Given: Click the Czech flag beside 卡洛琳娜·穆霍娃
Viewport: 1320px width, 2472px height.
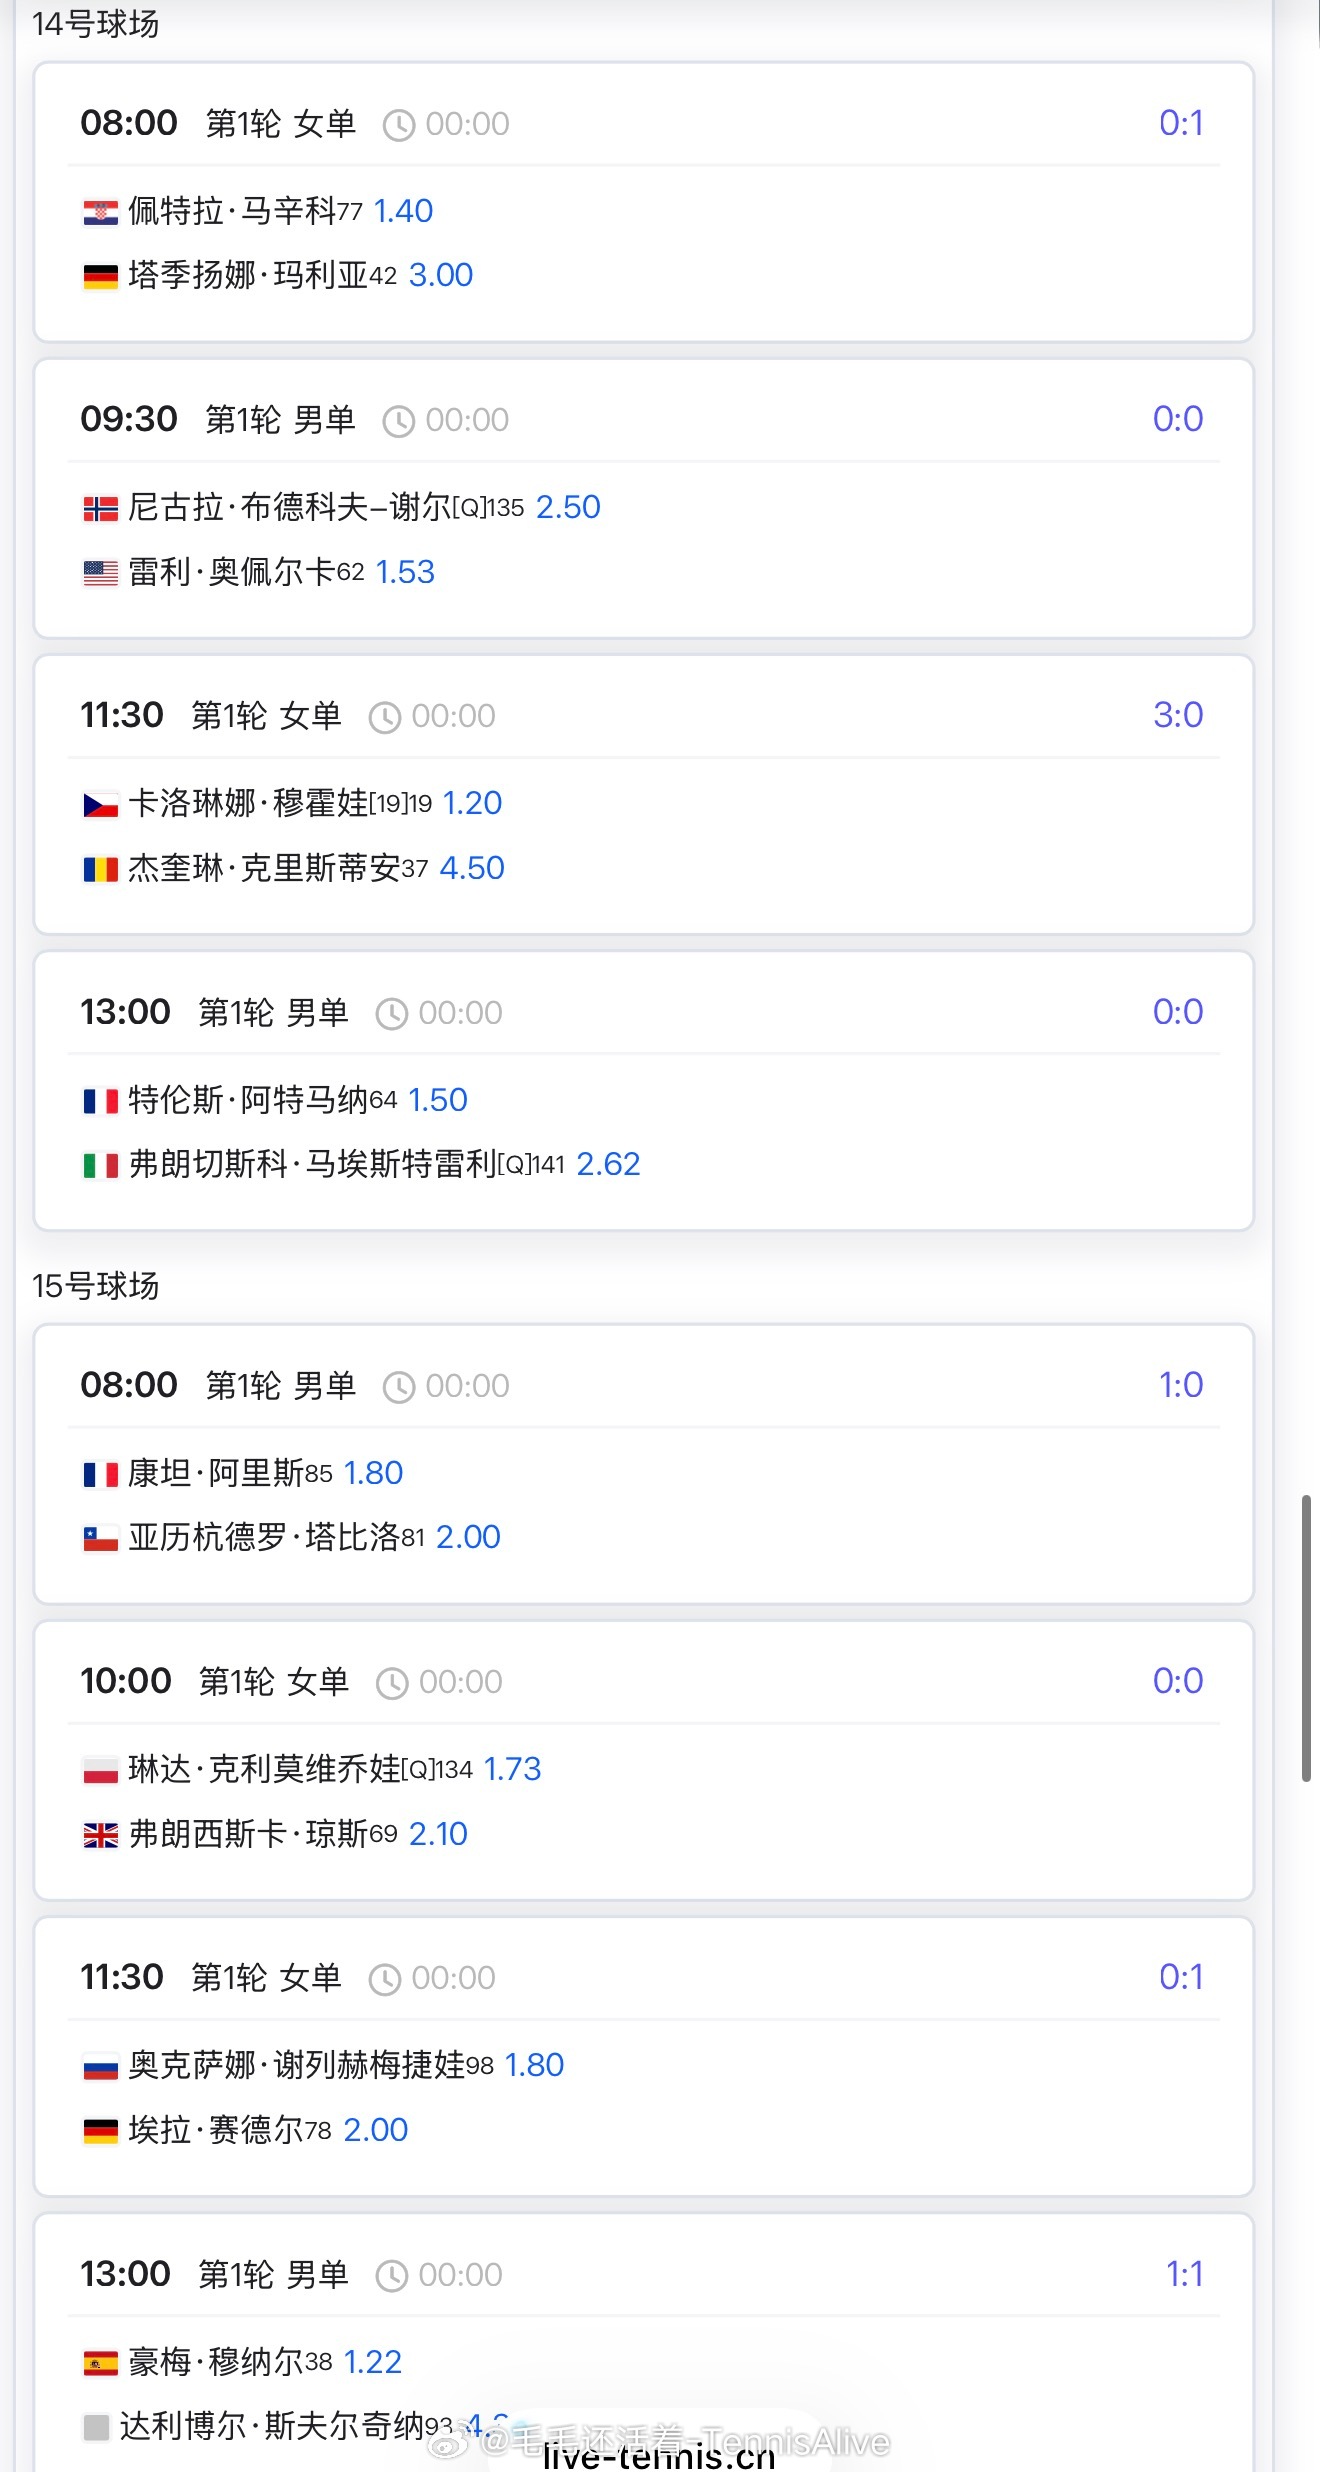Looking at the screenshot, I should 100,804.
